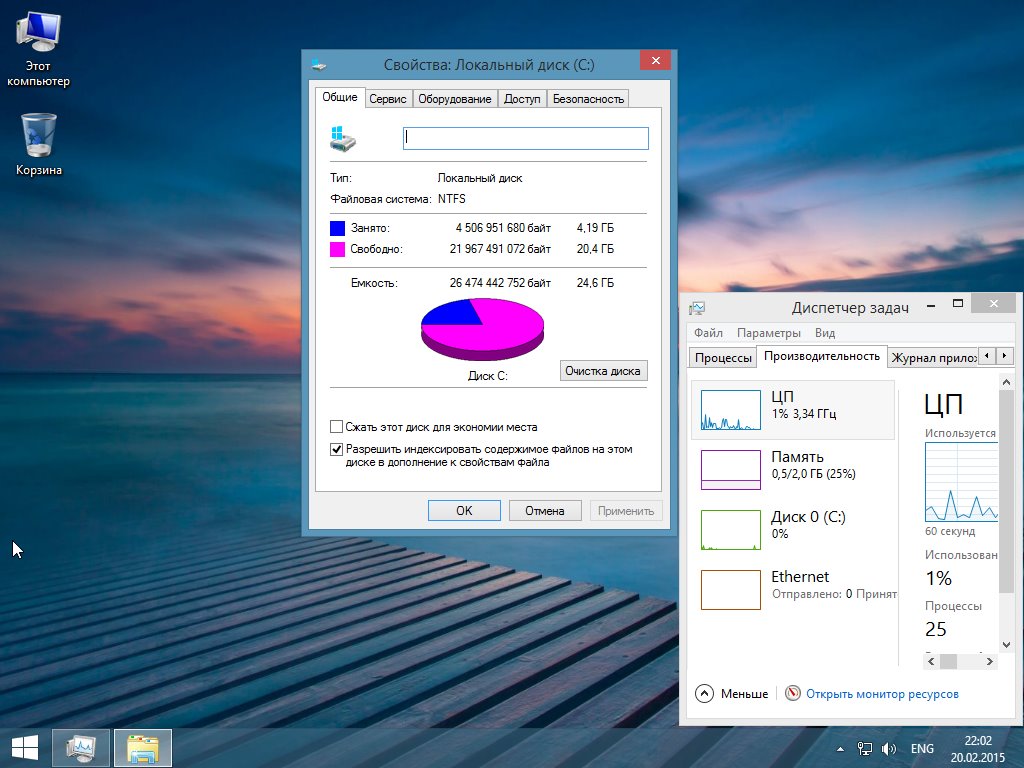Click the disk label text field
The image size is (1024, 768).
point(525,138)
